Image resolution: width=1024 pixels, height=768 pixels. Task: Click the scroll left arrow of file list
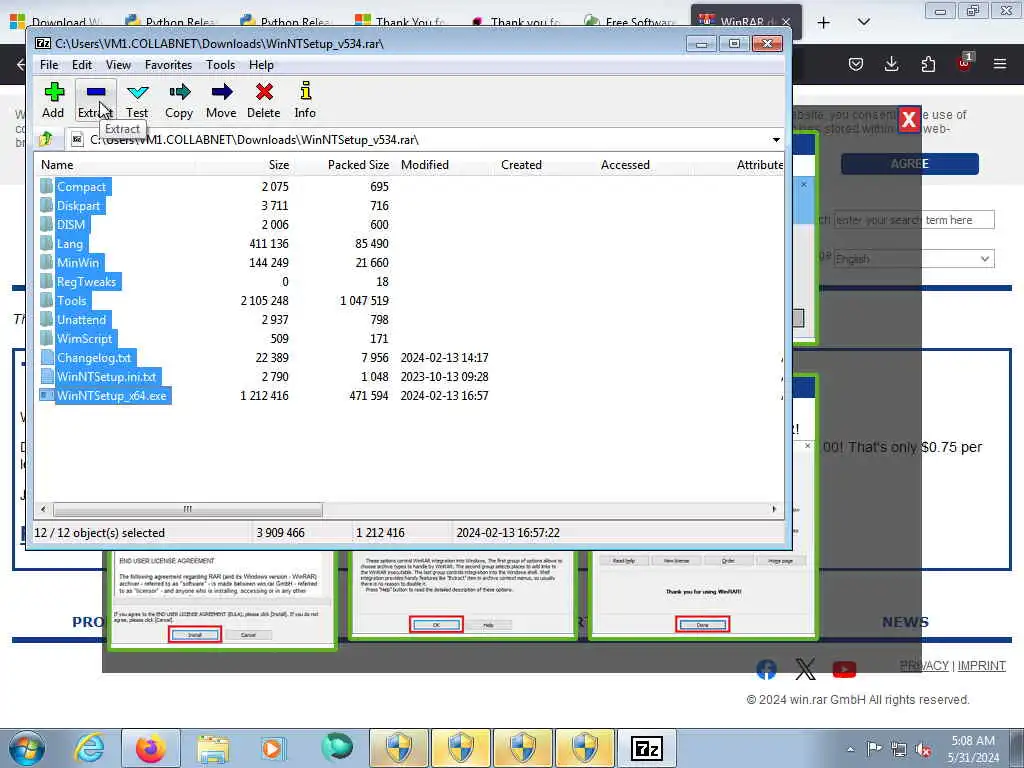point(44,509)
